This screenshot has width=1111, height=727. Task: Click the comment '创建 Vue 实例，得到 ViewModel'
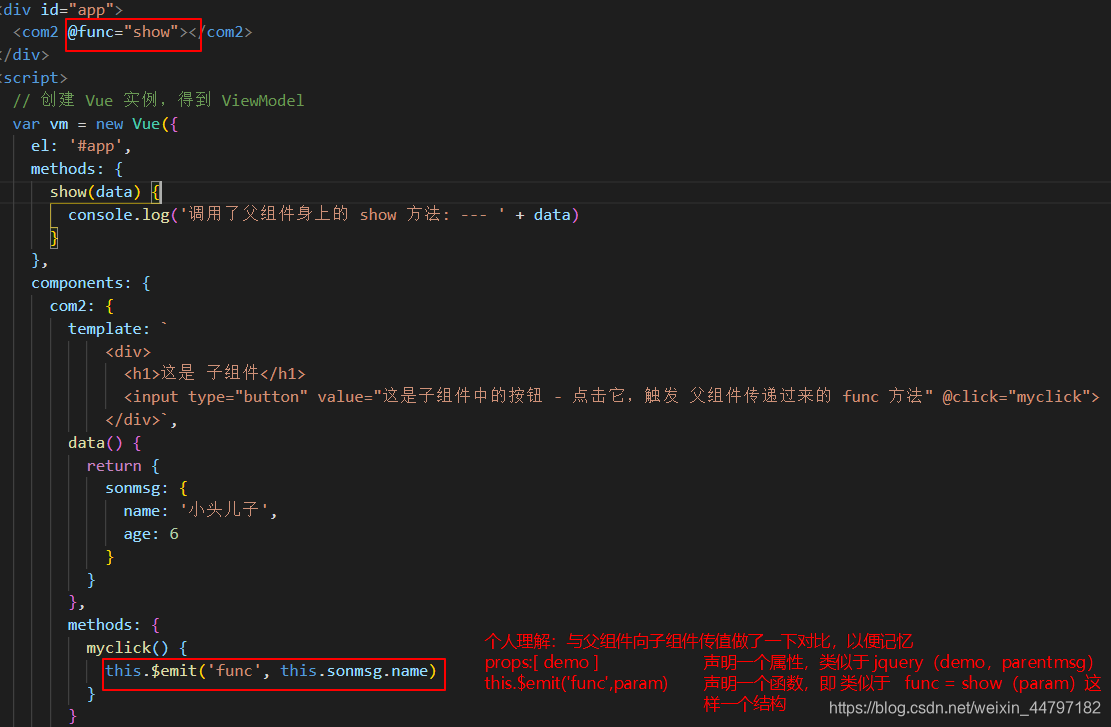pos(172,100)
